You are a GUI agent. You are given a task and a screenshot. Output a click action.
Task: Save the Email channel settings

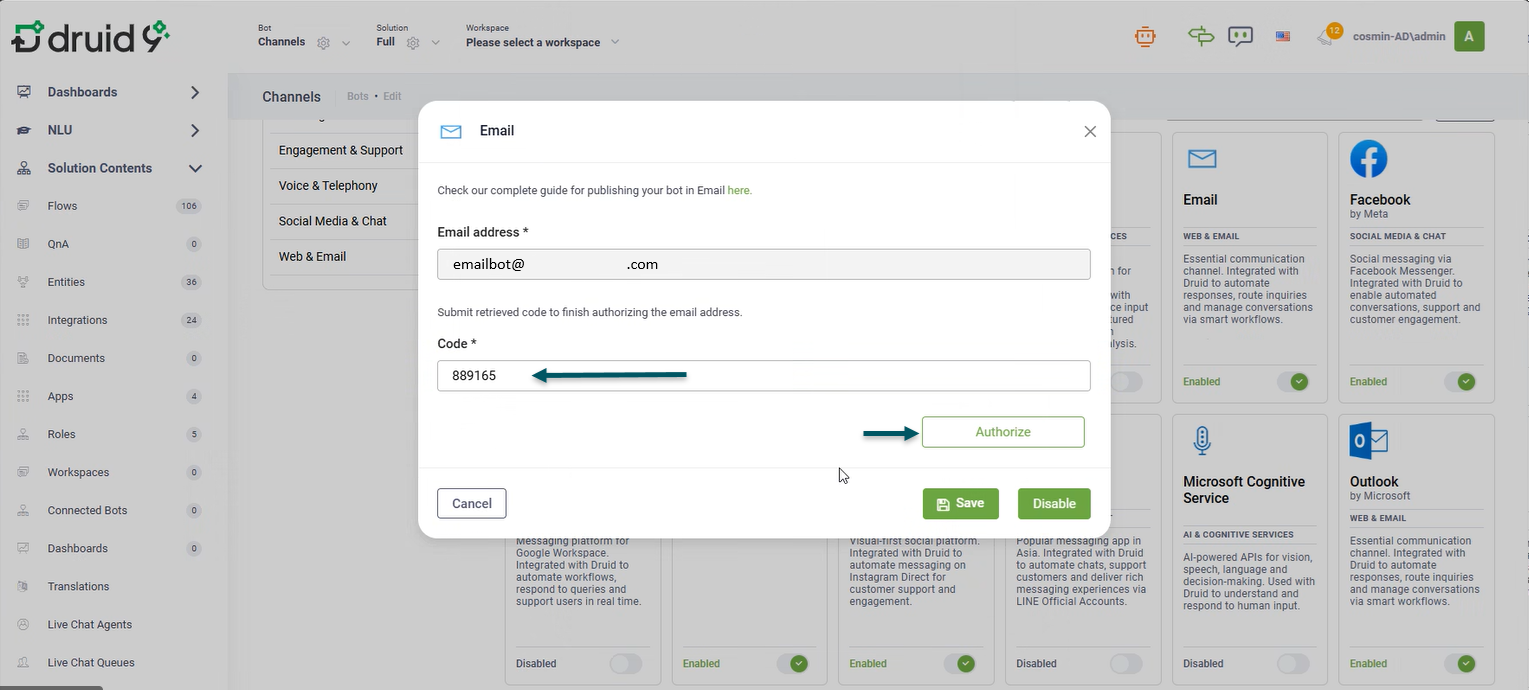[x=960, y=504]
